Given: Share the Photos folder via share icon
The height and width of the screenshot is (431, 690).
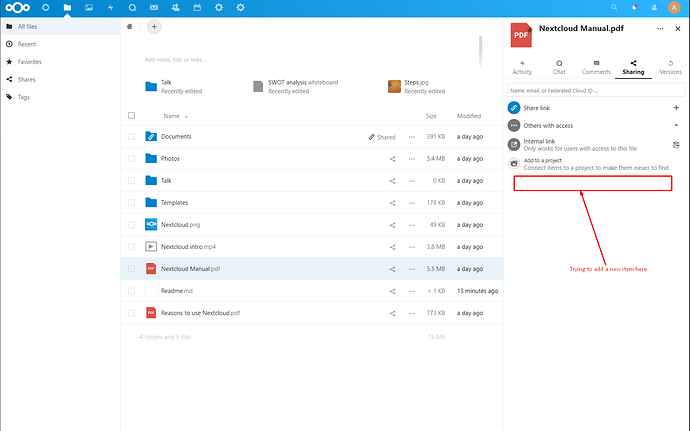Looking at the screenshot, I should point(392,159).
